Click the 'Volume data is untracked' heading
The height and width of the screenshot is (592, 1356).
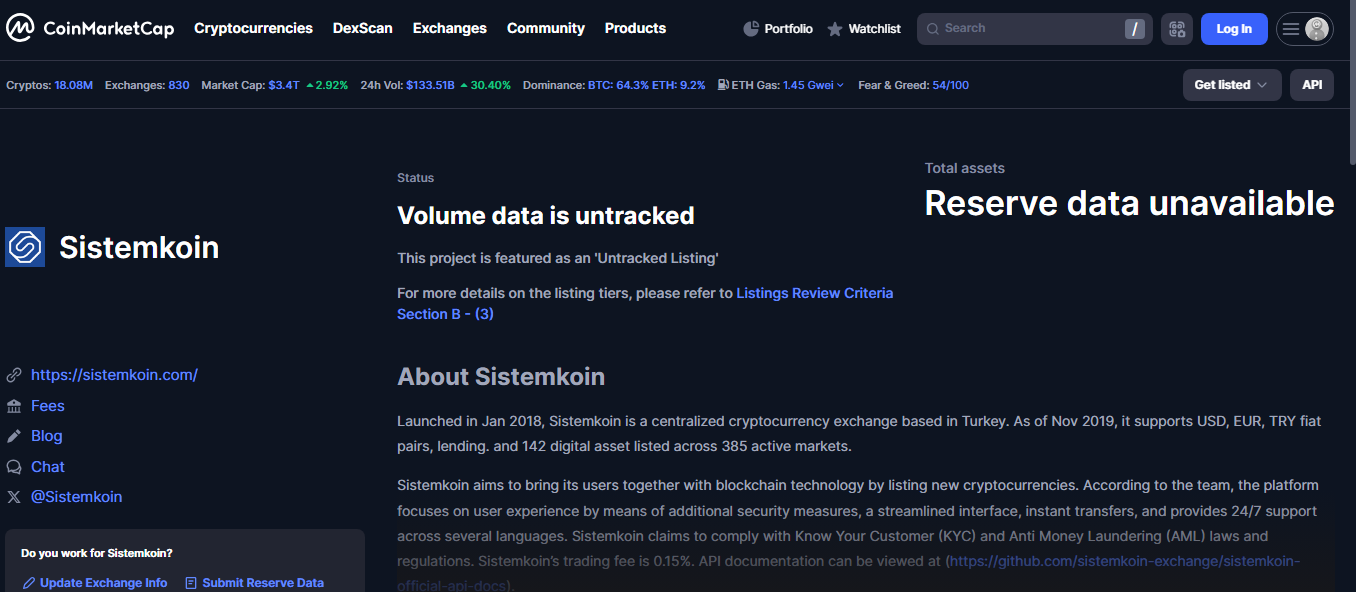[x=545, y=215]
